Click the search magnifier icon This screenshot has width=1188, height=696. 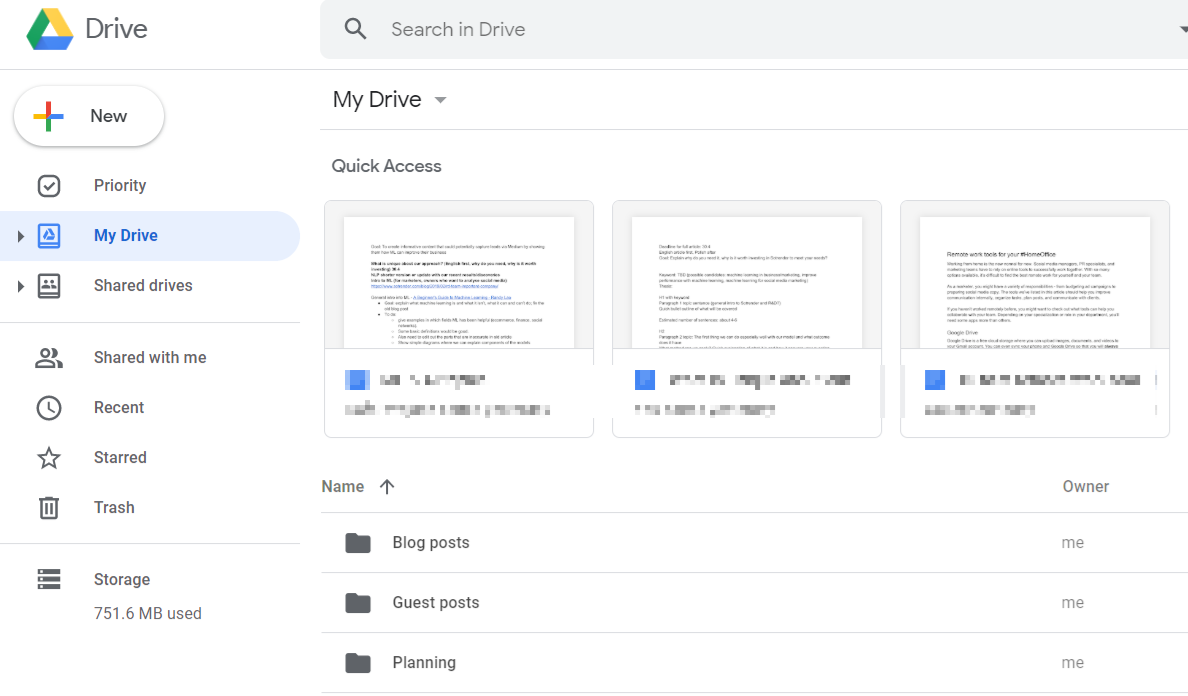pyautogui.click(x=355, y=29)
